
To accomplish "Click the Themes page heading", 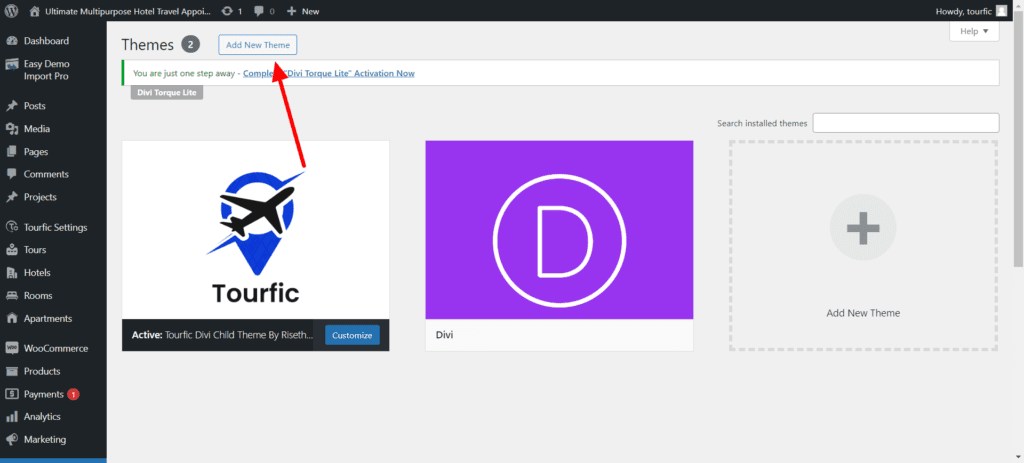I will tap(148, 44).
